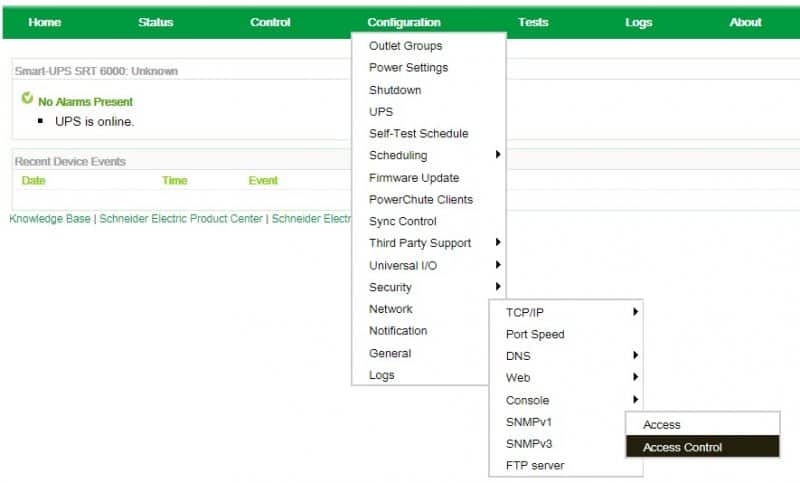Select Self-Test Schedule menu item
The image size is (800, 483).
(x=418, y=133)
